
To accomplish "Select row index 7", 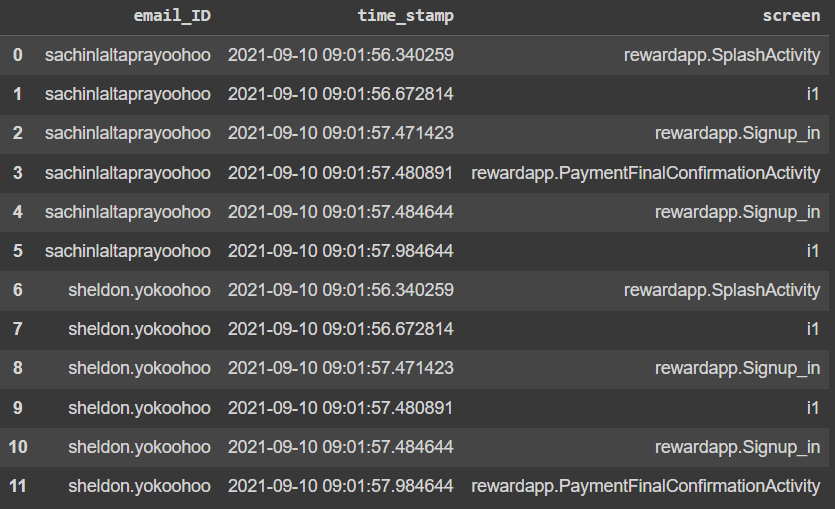I will [x=18, y=329].
